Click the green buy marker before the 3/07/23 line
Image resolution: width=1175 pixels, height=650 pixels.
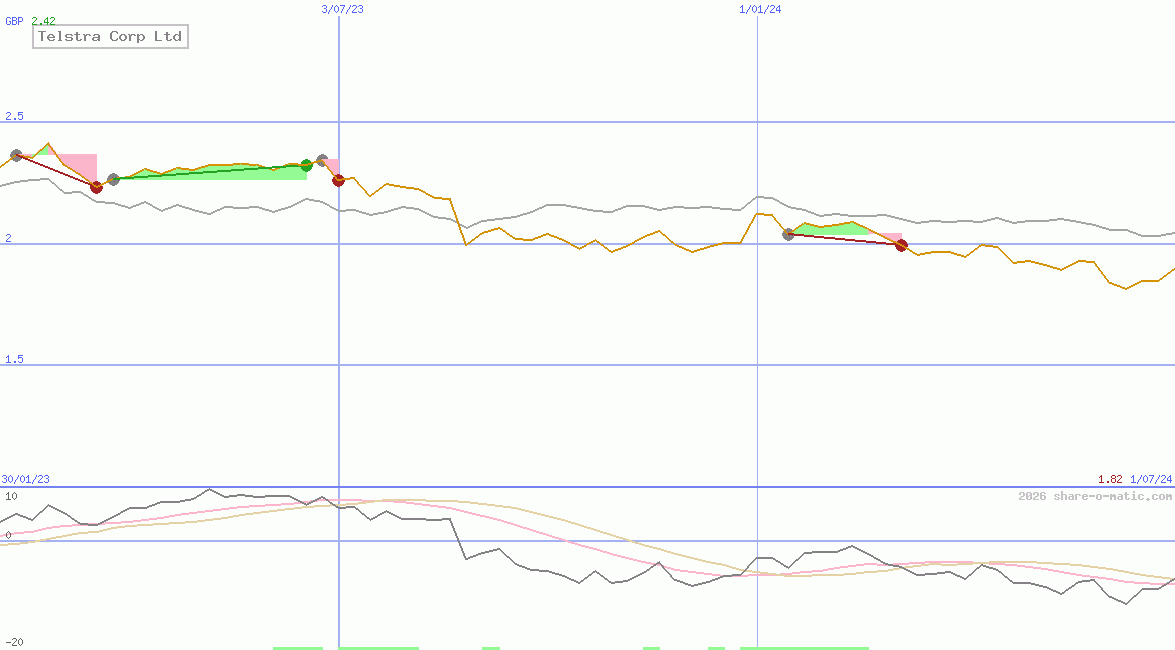pos(307,166)
